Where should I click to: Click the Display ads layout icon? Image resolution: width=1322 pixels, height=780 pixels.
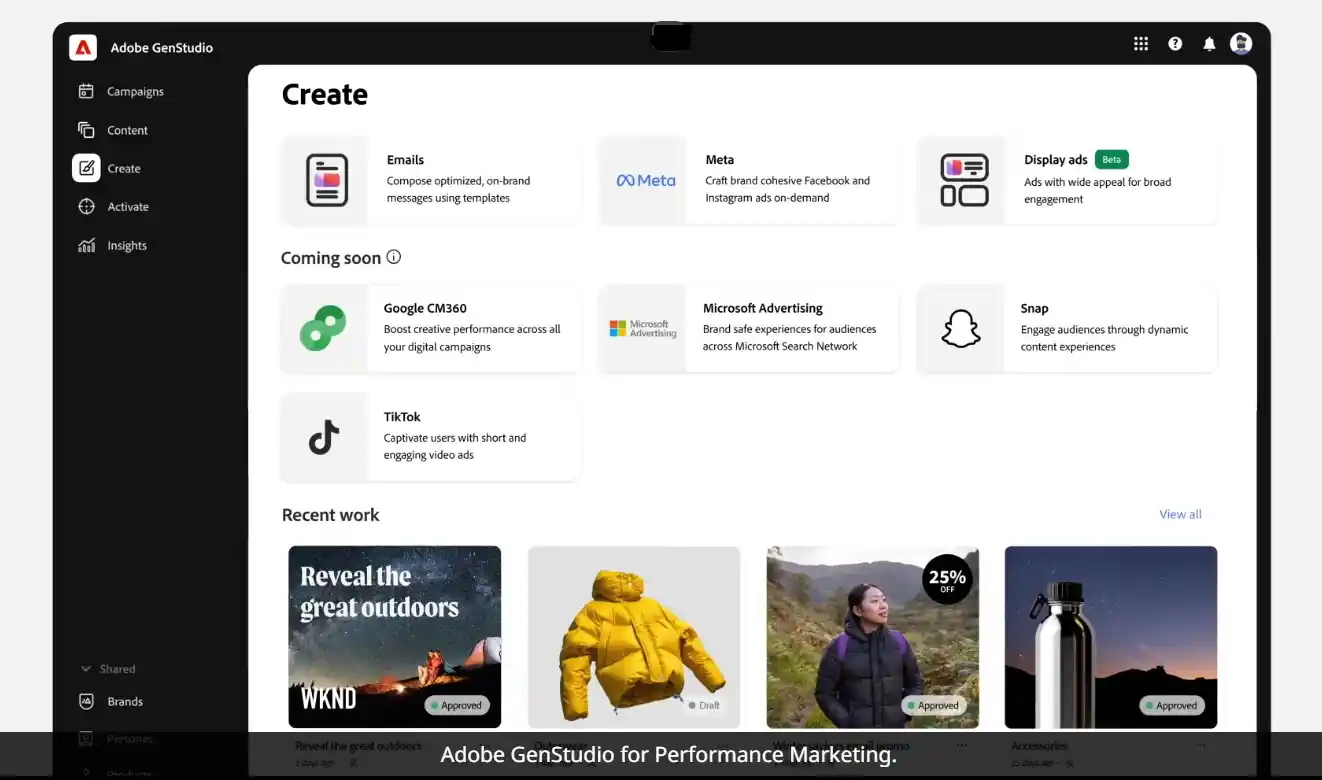point(964,180)
